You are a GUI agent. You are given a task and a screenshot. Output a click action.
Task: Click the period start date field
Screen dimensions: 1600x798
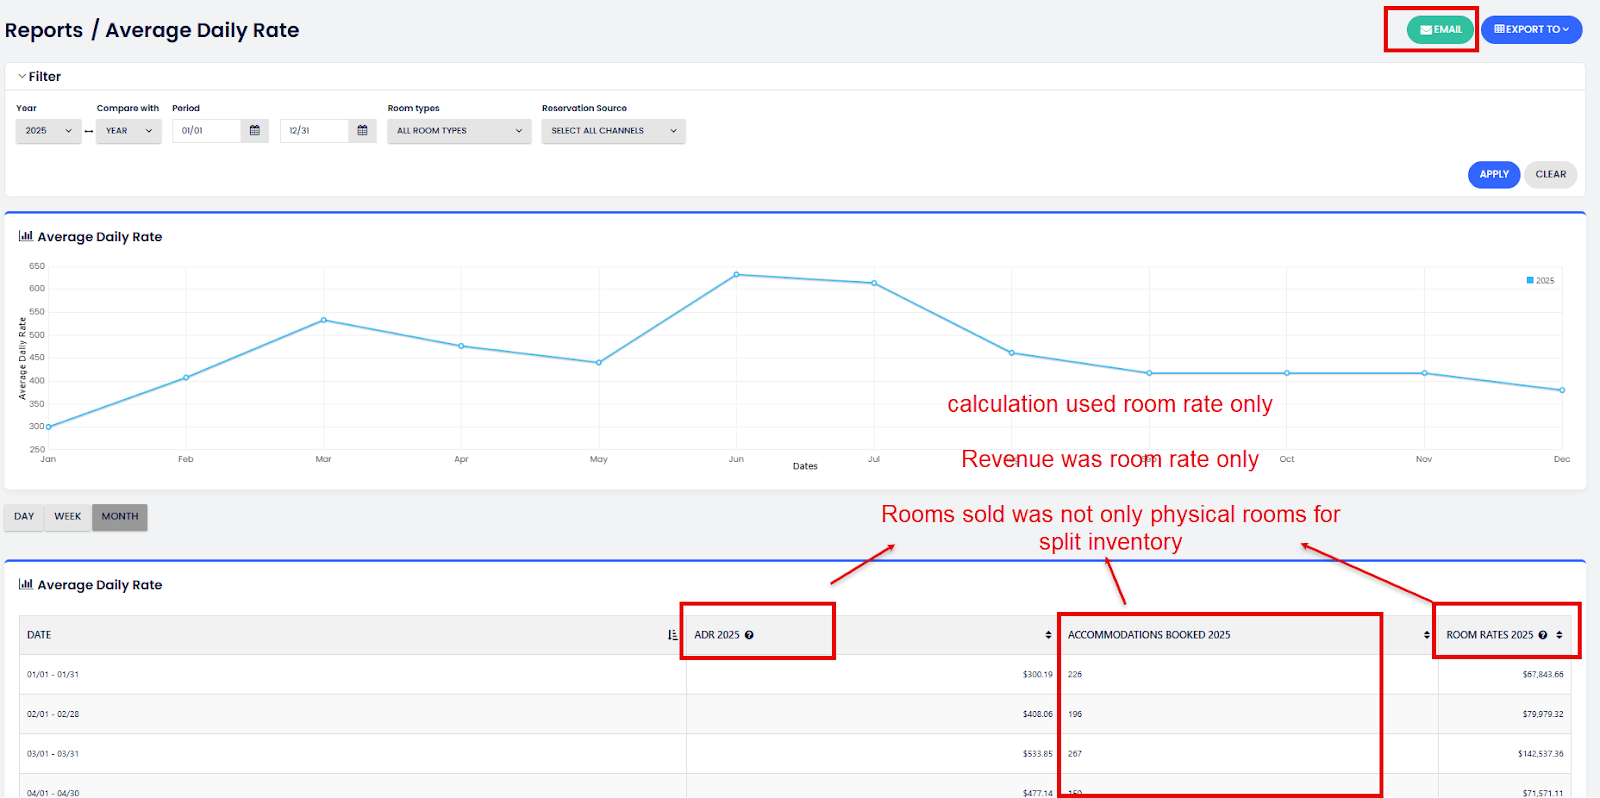click(207, 131)
